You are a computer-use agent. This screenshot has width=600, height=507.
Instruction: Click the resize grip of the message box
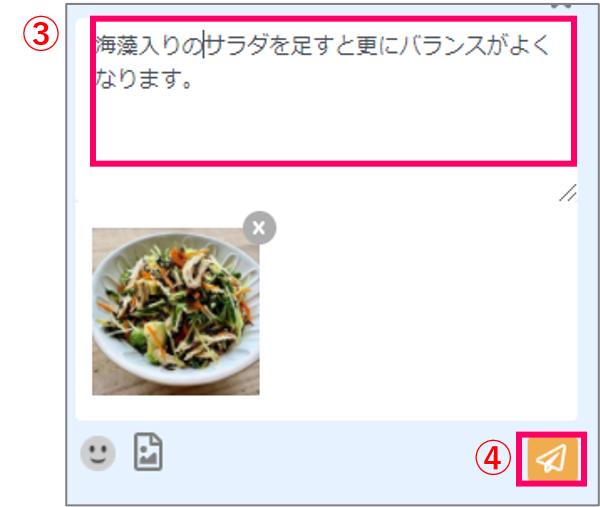coord(568,192)
